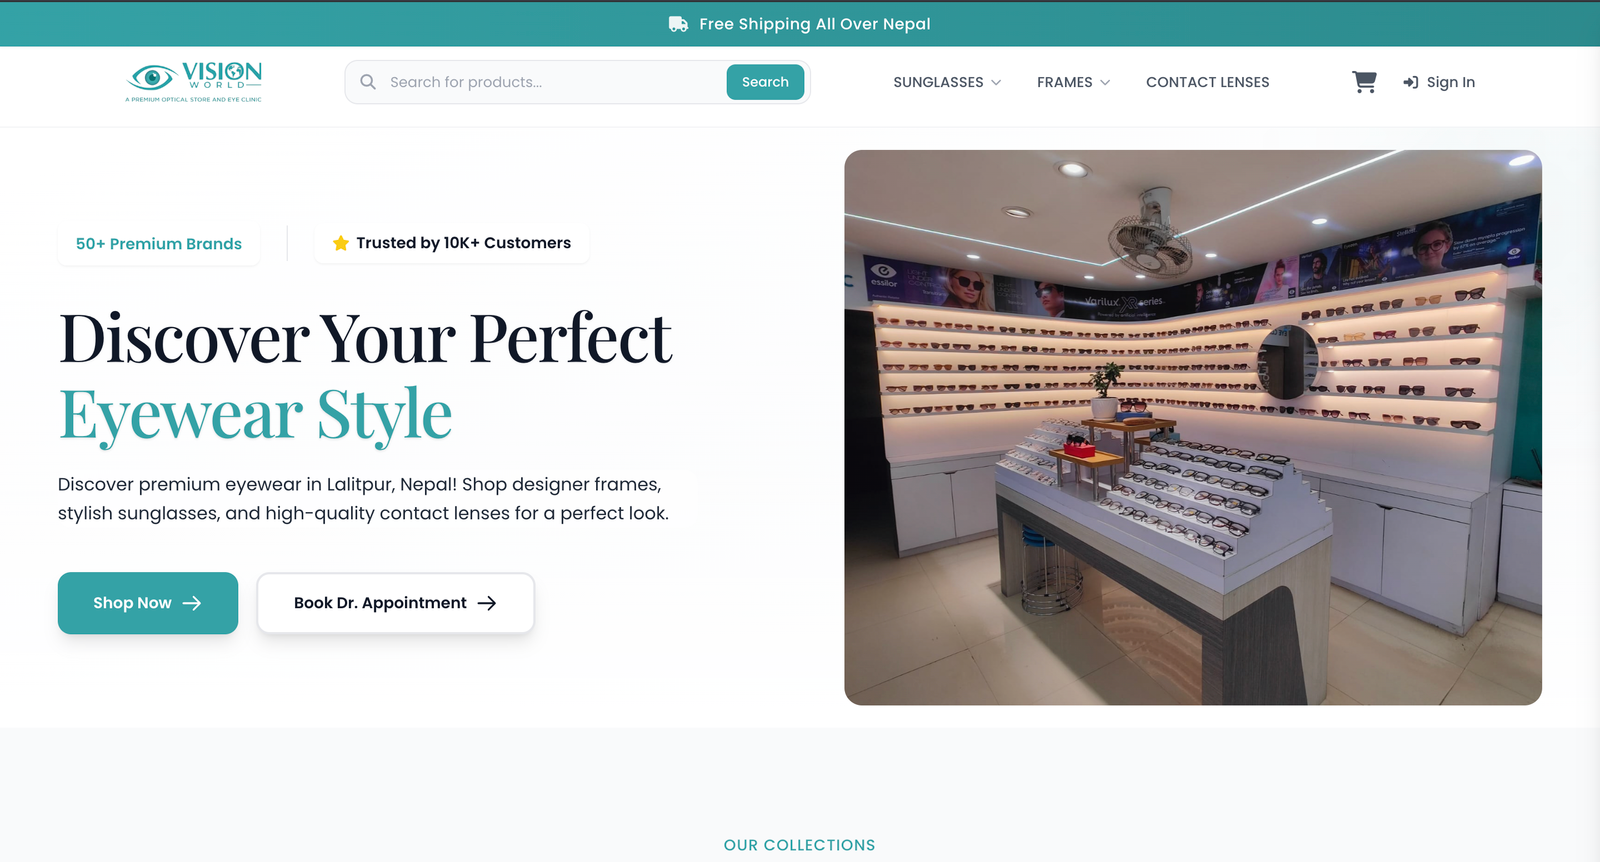1600x862 pixels.
Task: Click the magnifying glass icon in search bar
Action: pos(368,82)
